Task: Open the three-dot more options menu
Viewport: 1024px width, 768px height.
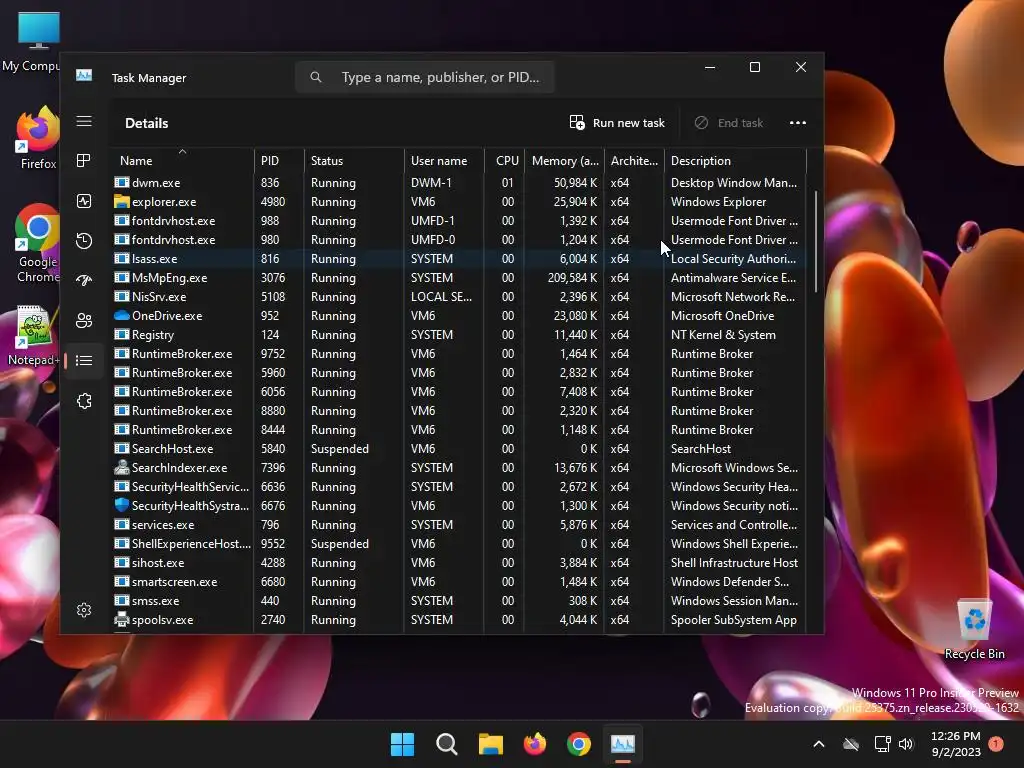Action: pos(797,123)
